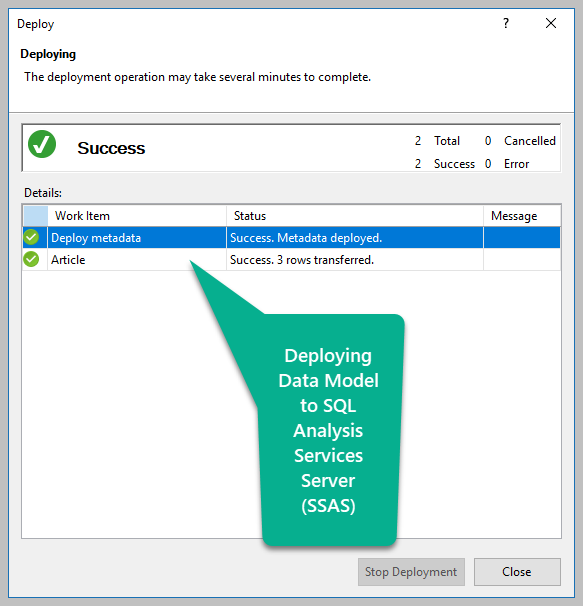Click "Success. Metadata deployed." status cell
The width and height of the screenshot is (583, 606).
(x=355, y=238)
